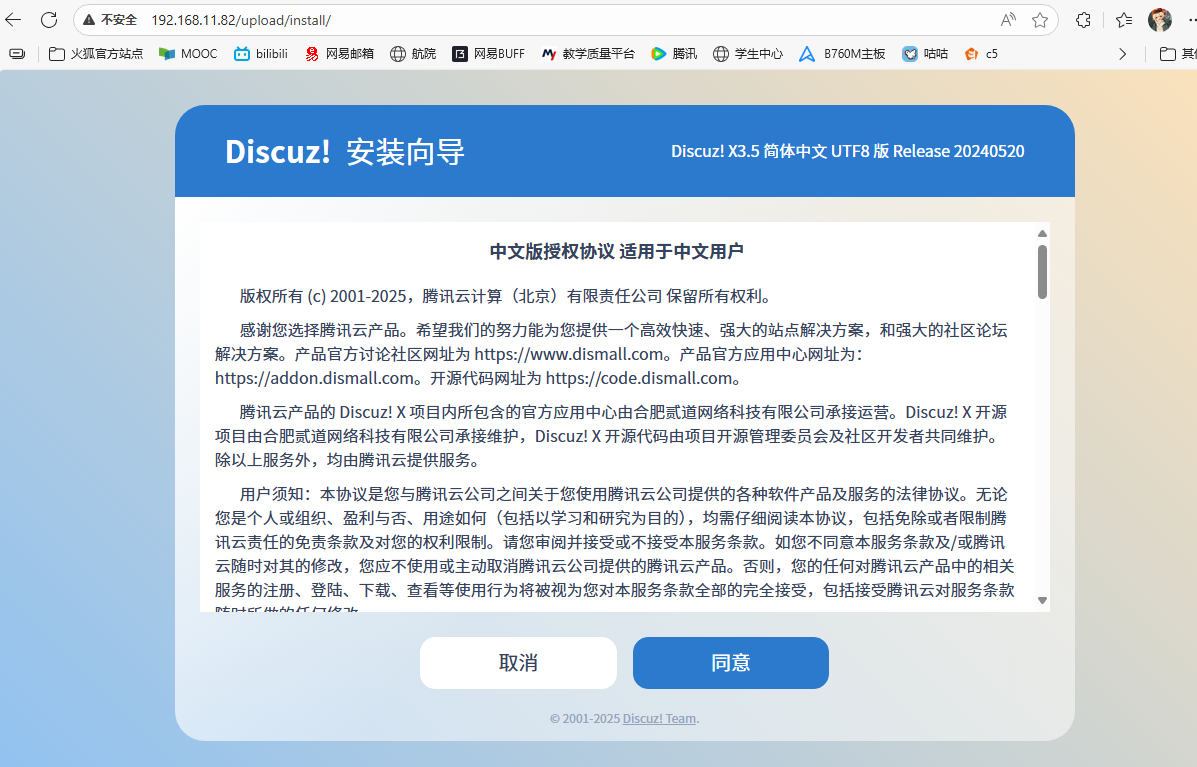Click the Discuz! X3.5 Release 20240520 version text
1197x767 pixels.
[x=847, y=151]
